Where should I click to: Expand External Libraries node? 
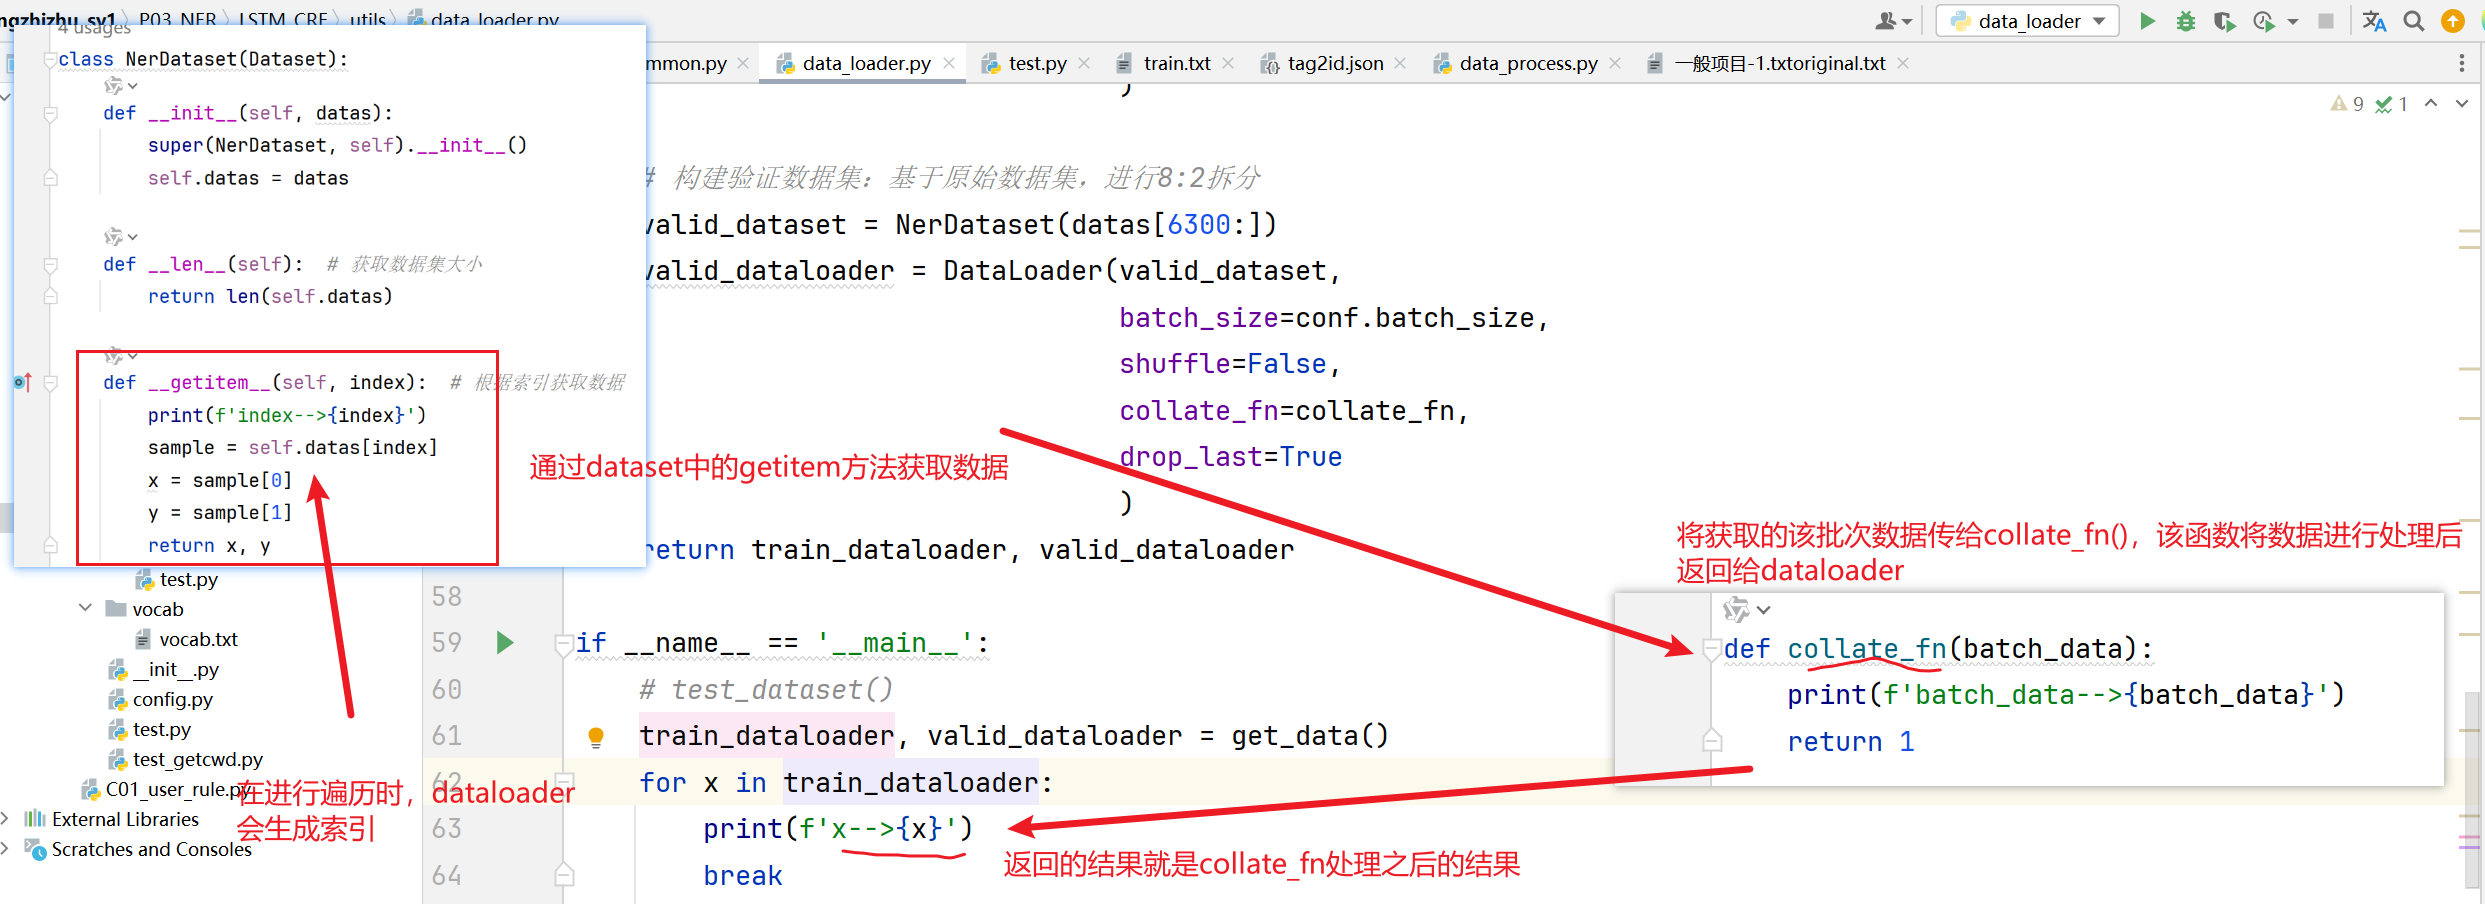(6, 819)
